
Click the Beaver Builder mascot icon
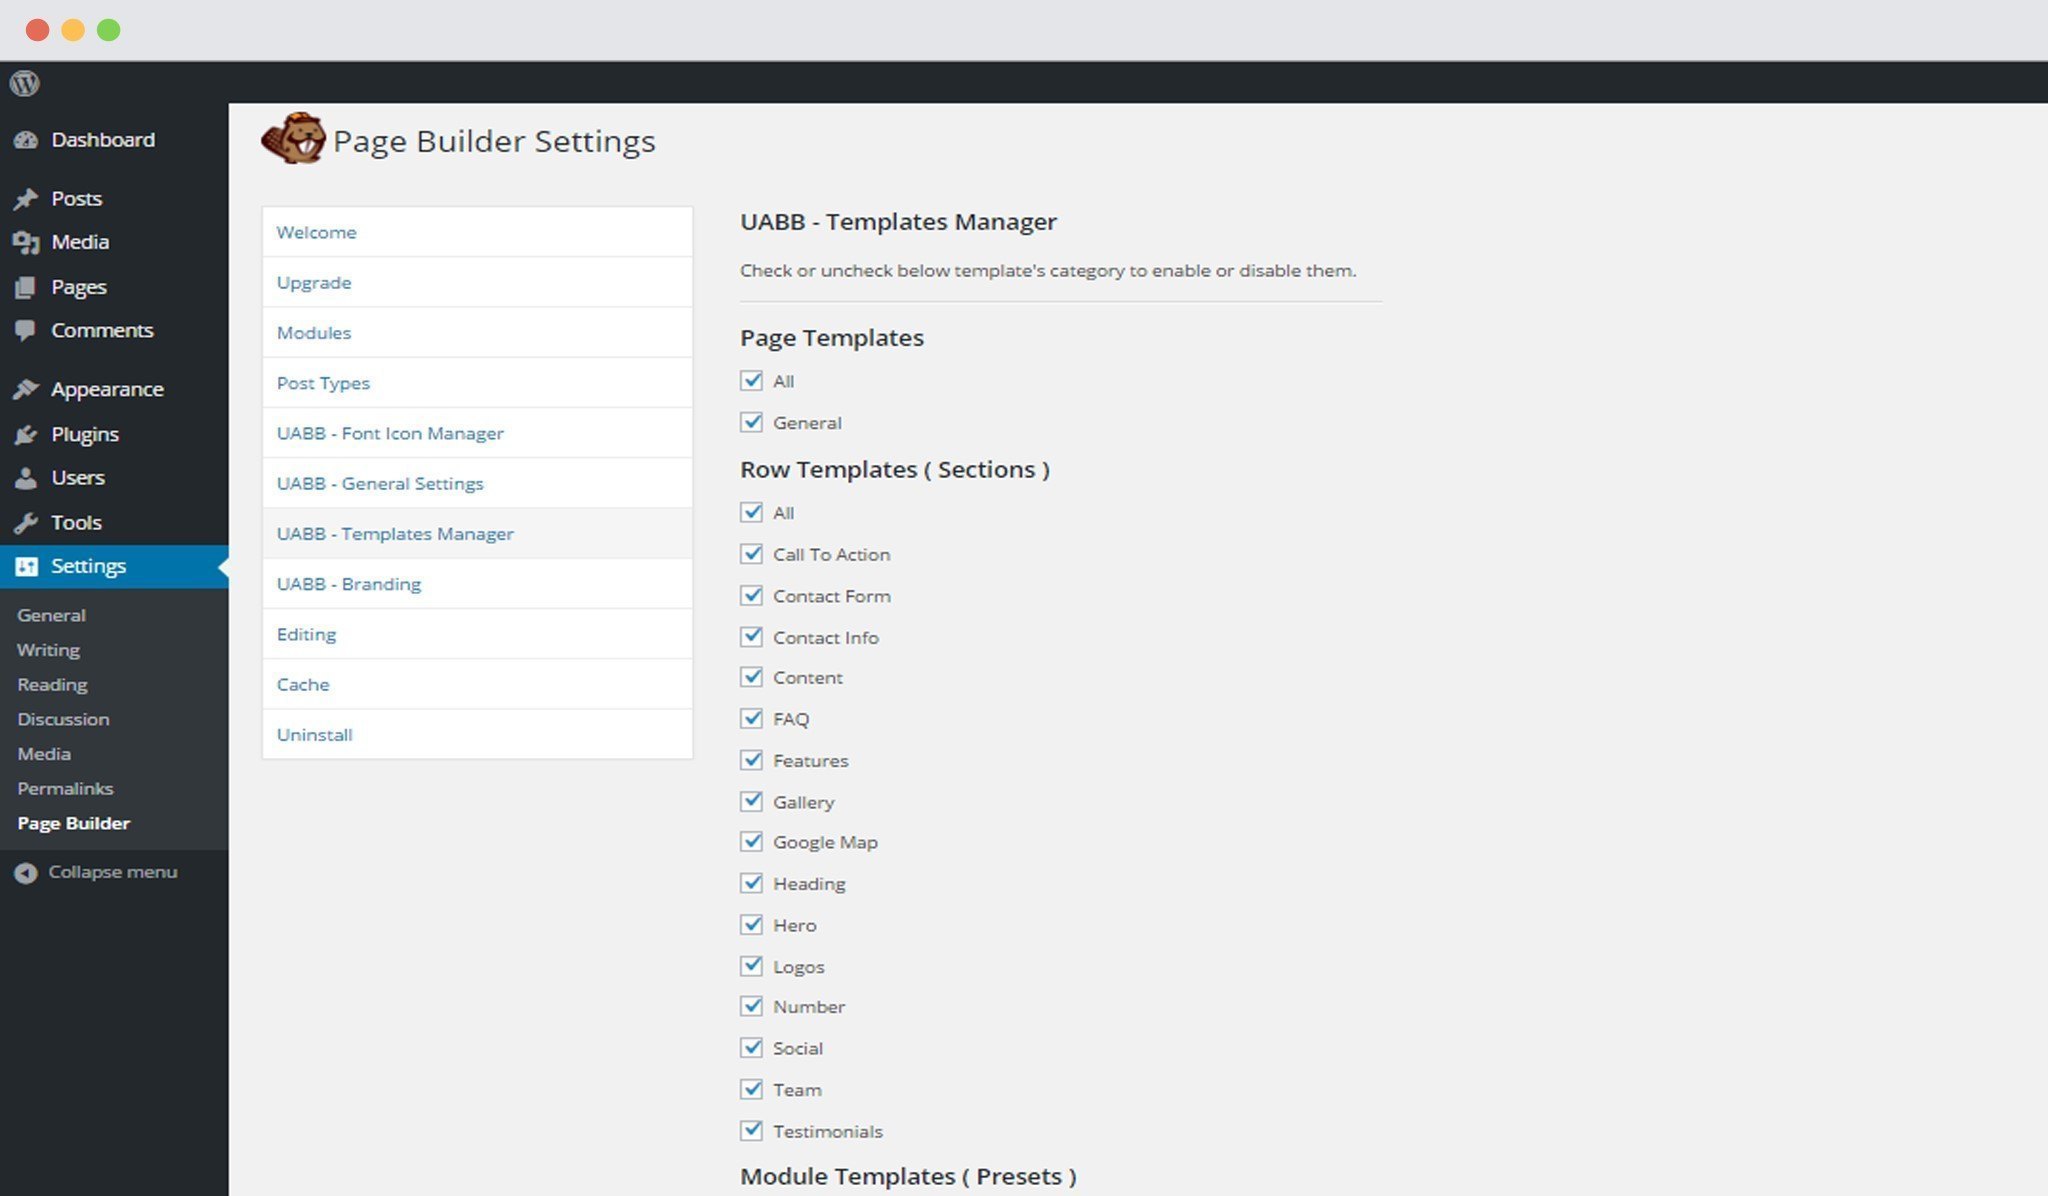pyautogui.click(x=295, y=138)
